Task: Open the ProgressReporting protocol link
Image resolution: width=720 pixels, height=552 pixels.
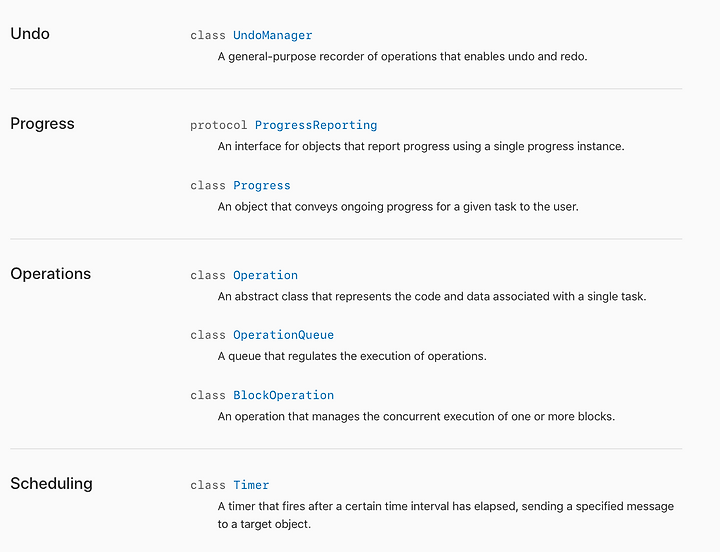Action: click(316, 125)
